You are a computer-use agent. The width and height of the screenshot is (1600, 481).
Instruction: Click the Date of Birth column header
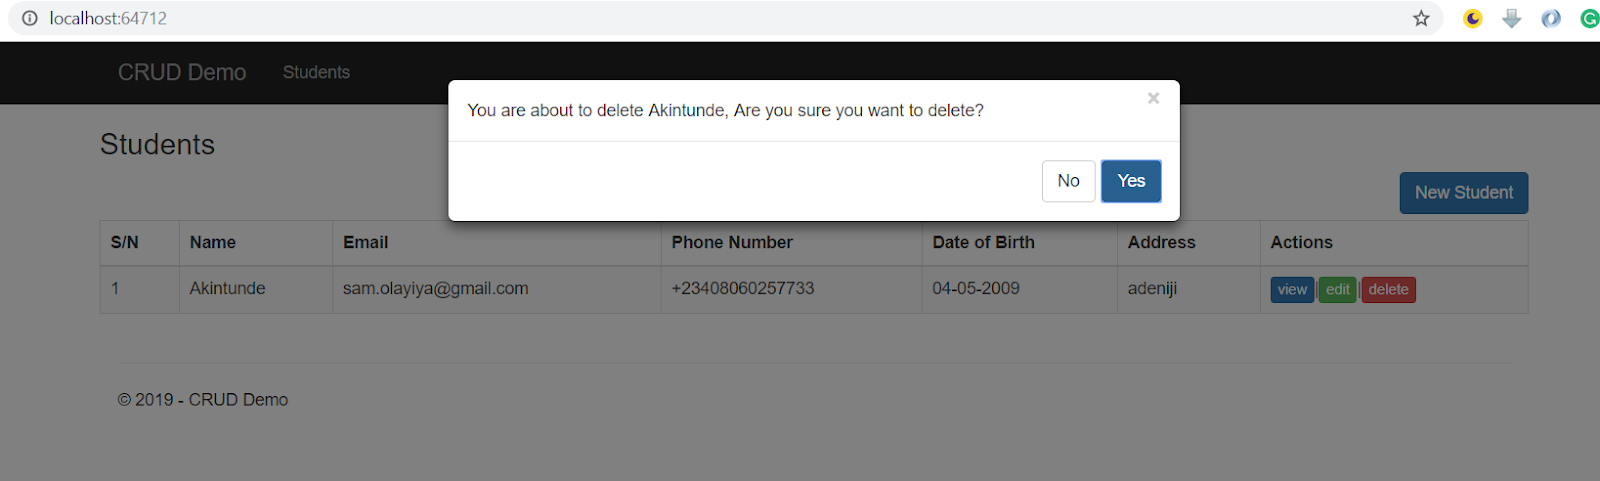(983, 242)
